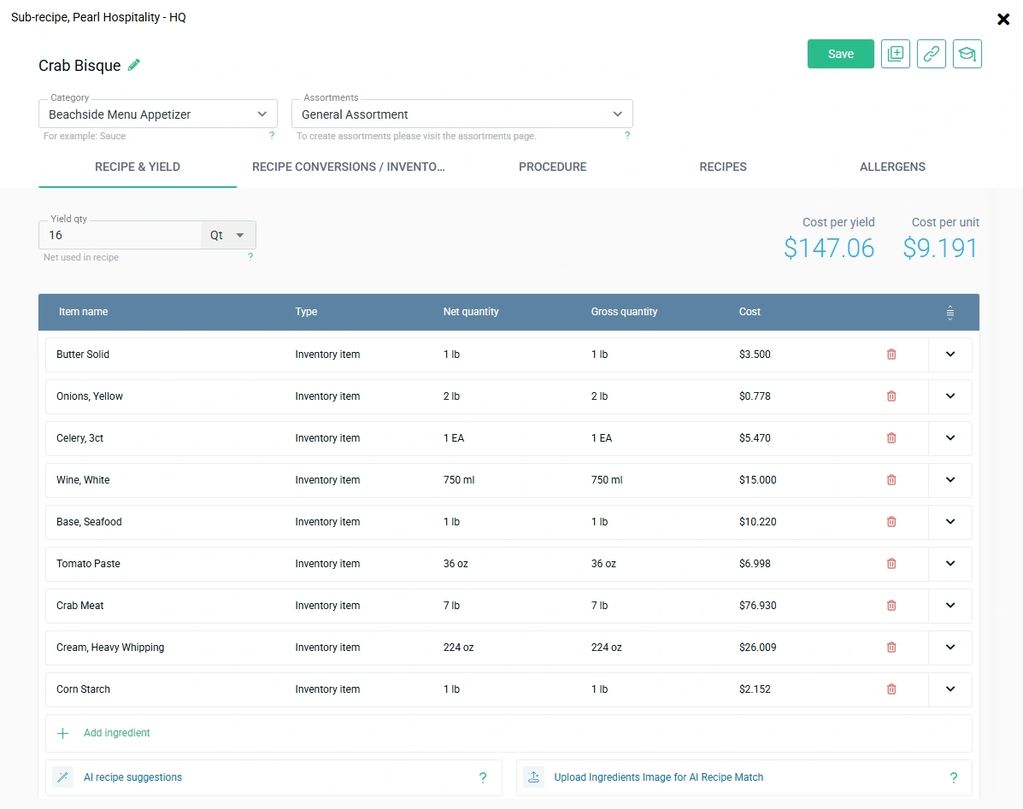Click trash icon for Crab Meat
Viewport: 1023px width, 809px height.
point(892,606)
